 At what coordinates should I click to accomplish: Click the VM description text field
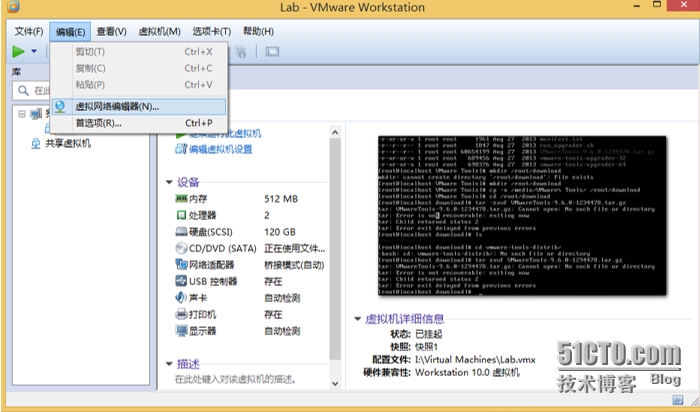pyautogui.click(x=235, y=379)
